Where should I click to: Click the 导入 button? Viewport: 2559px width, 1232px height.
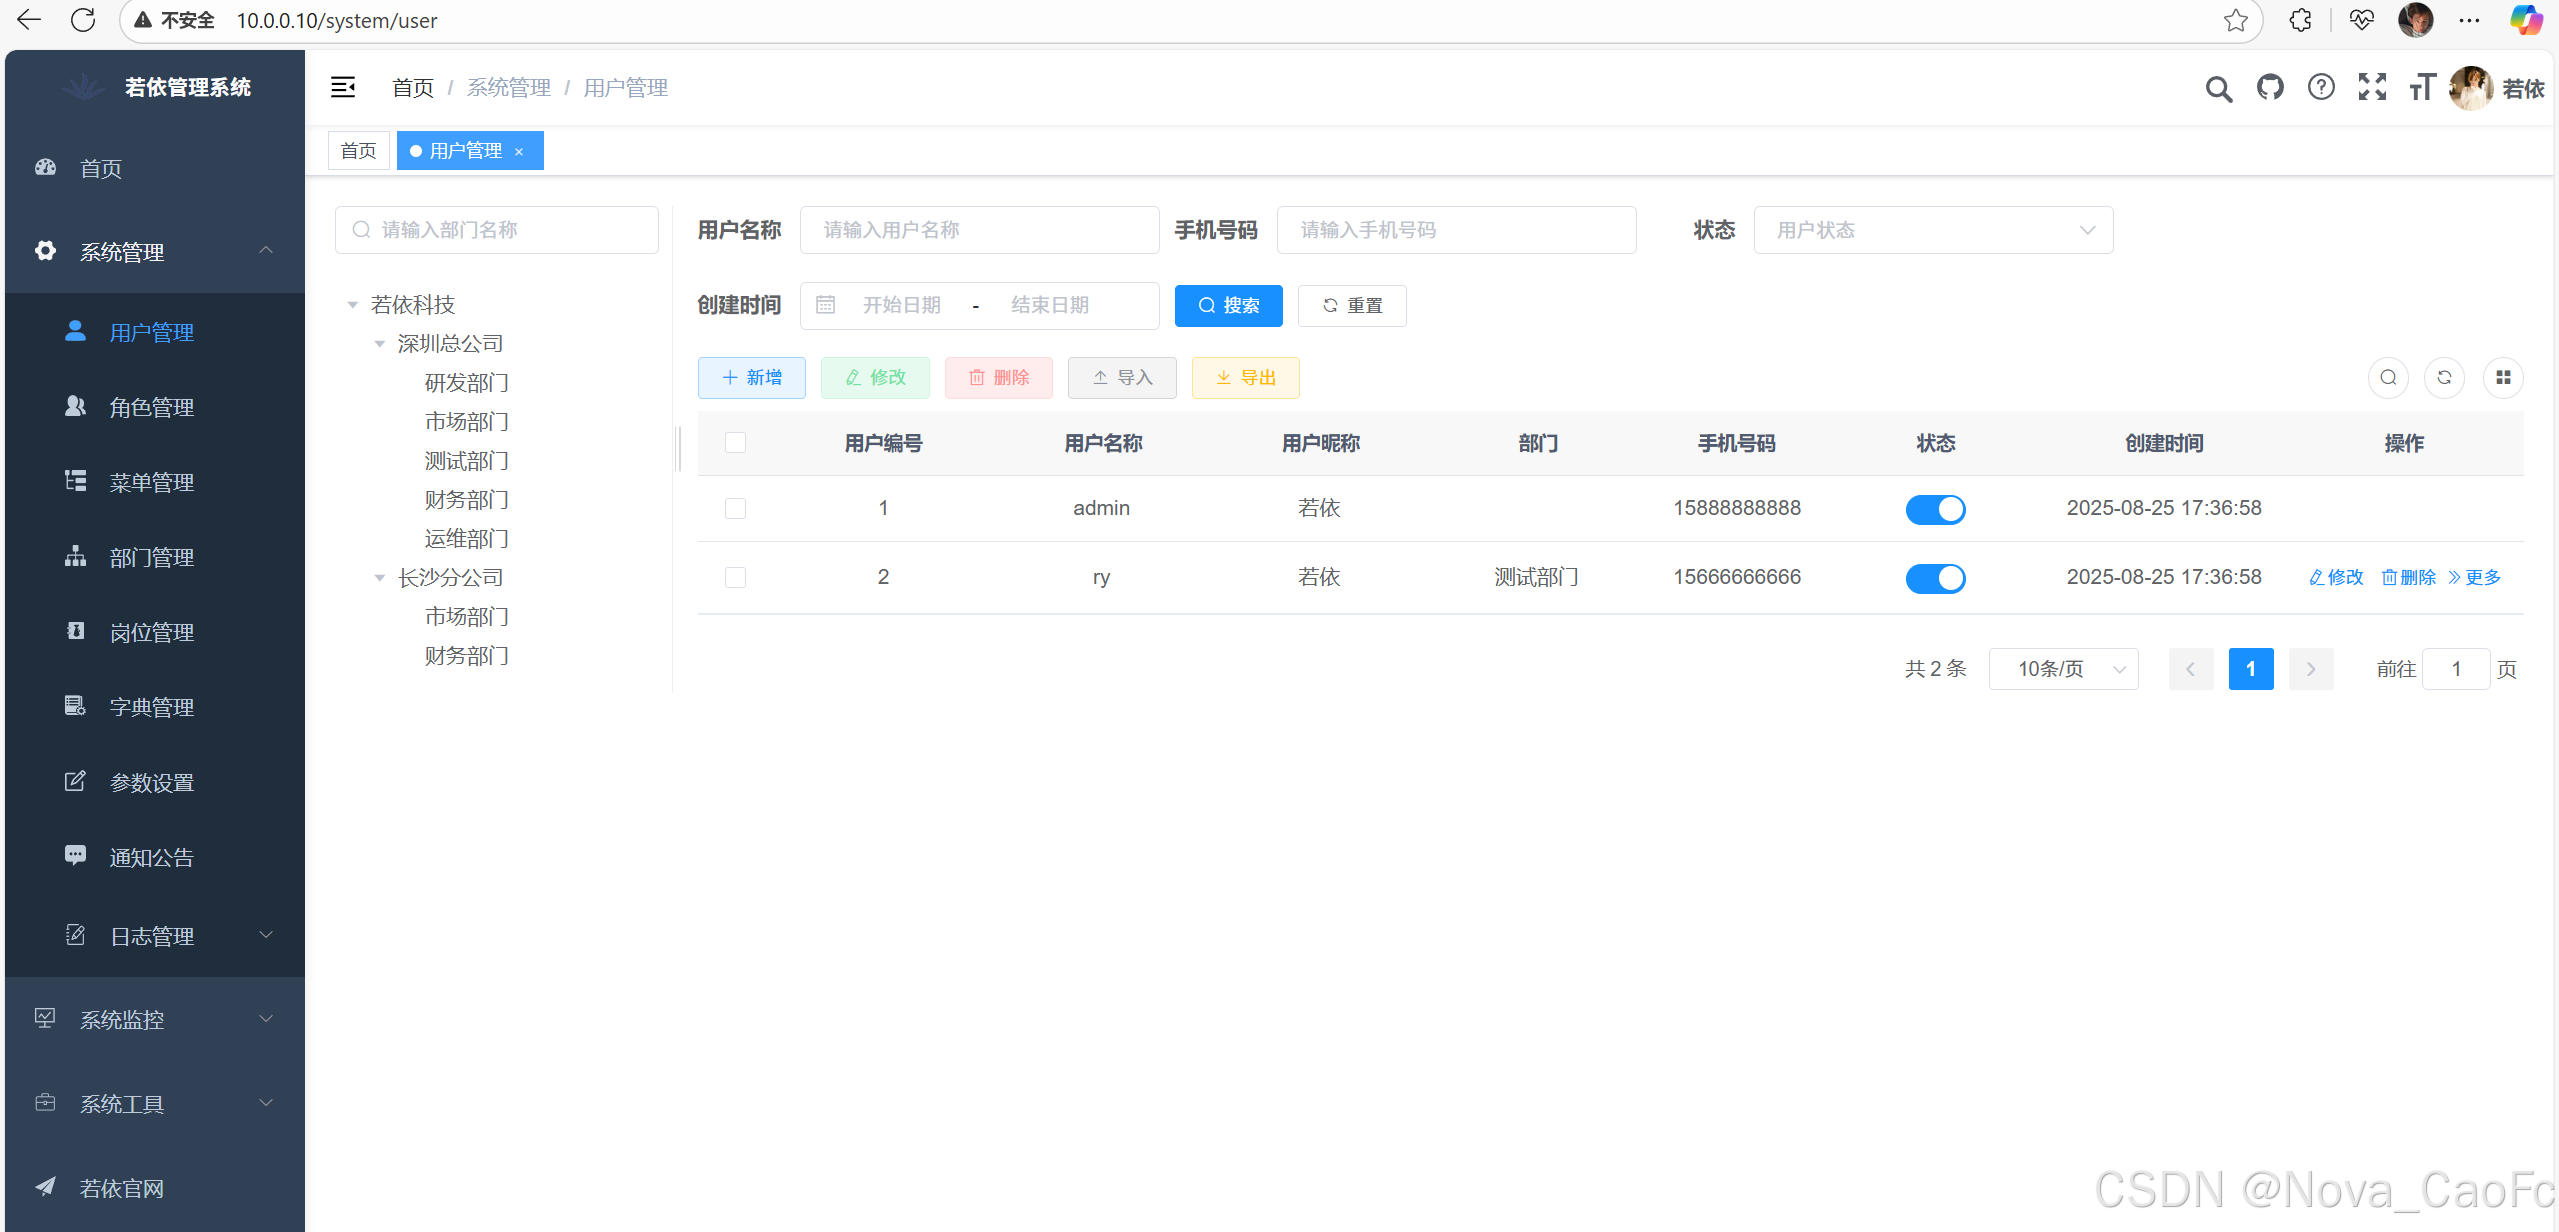(x=1122, y=378)
